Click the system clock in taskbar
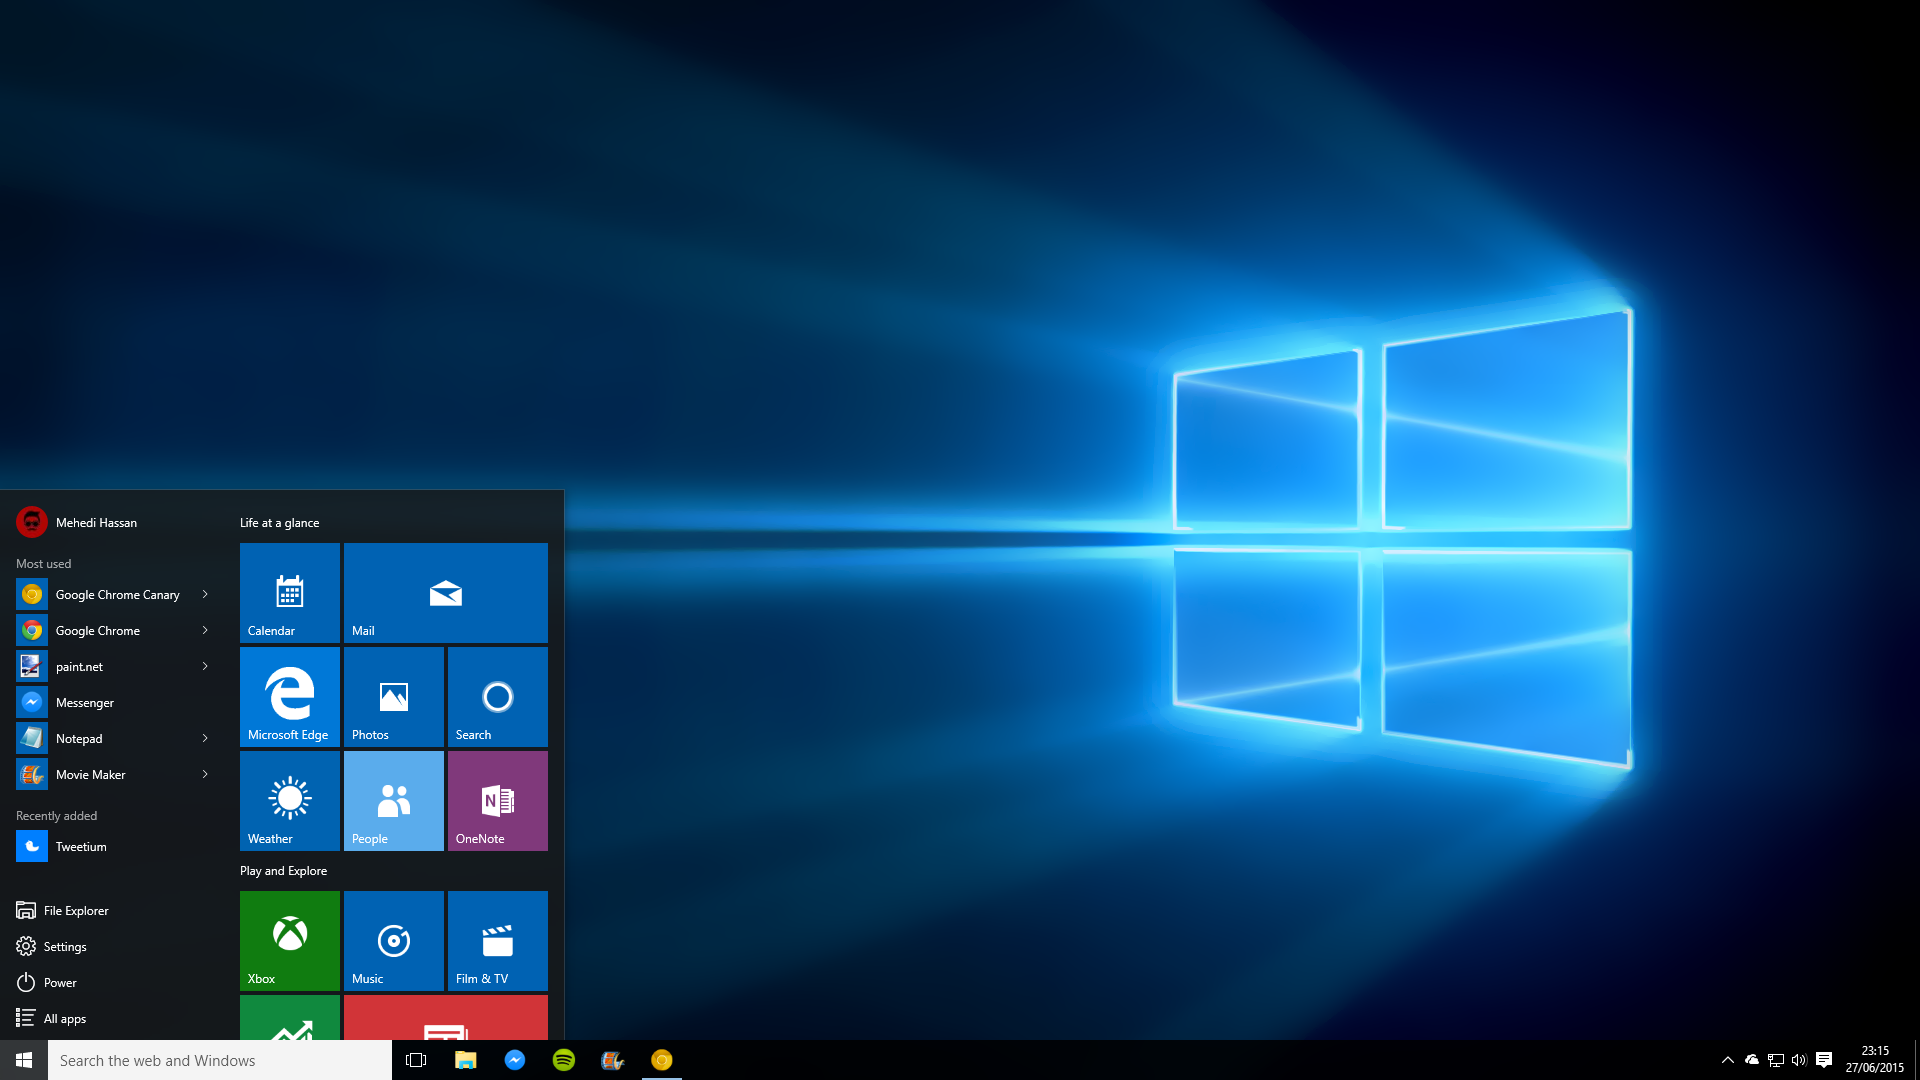1920x1080 pixels. click(x=1873, y=1059)
